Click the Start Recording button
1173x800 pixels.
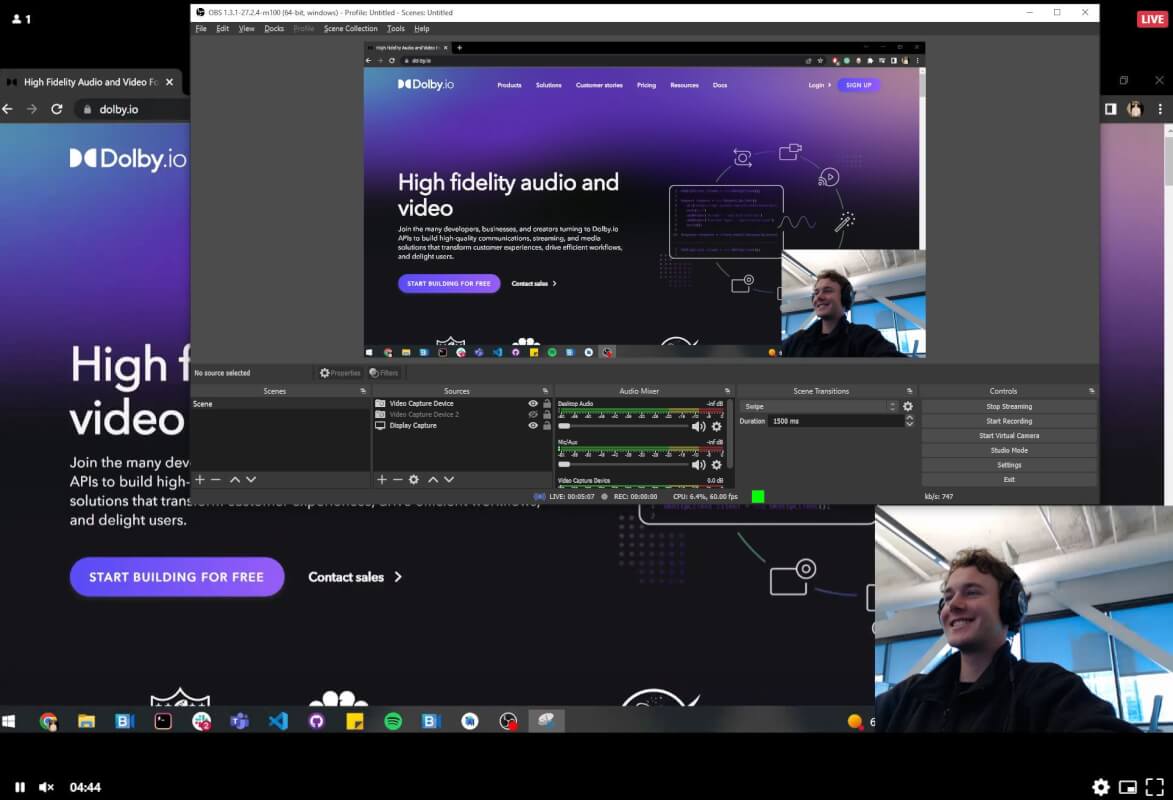1008,420
